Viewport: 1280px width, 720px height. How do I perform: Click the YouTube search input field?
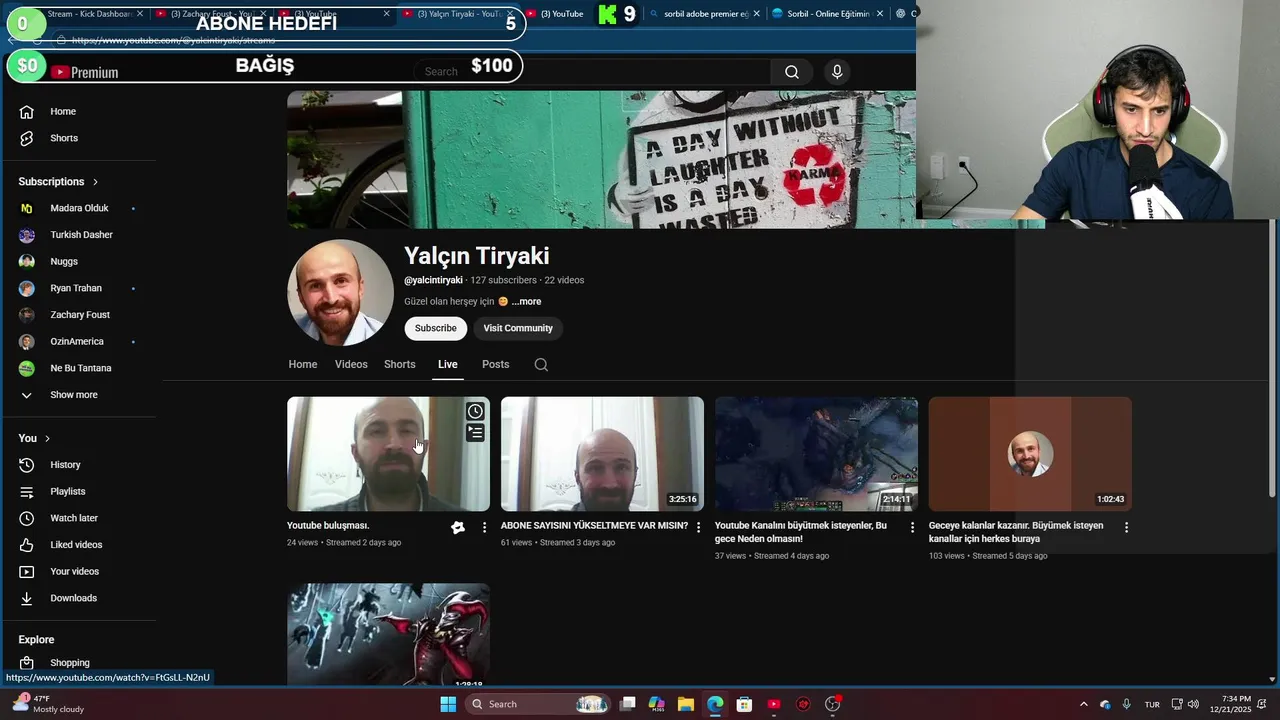[x=594, y=71]
